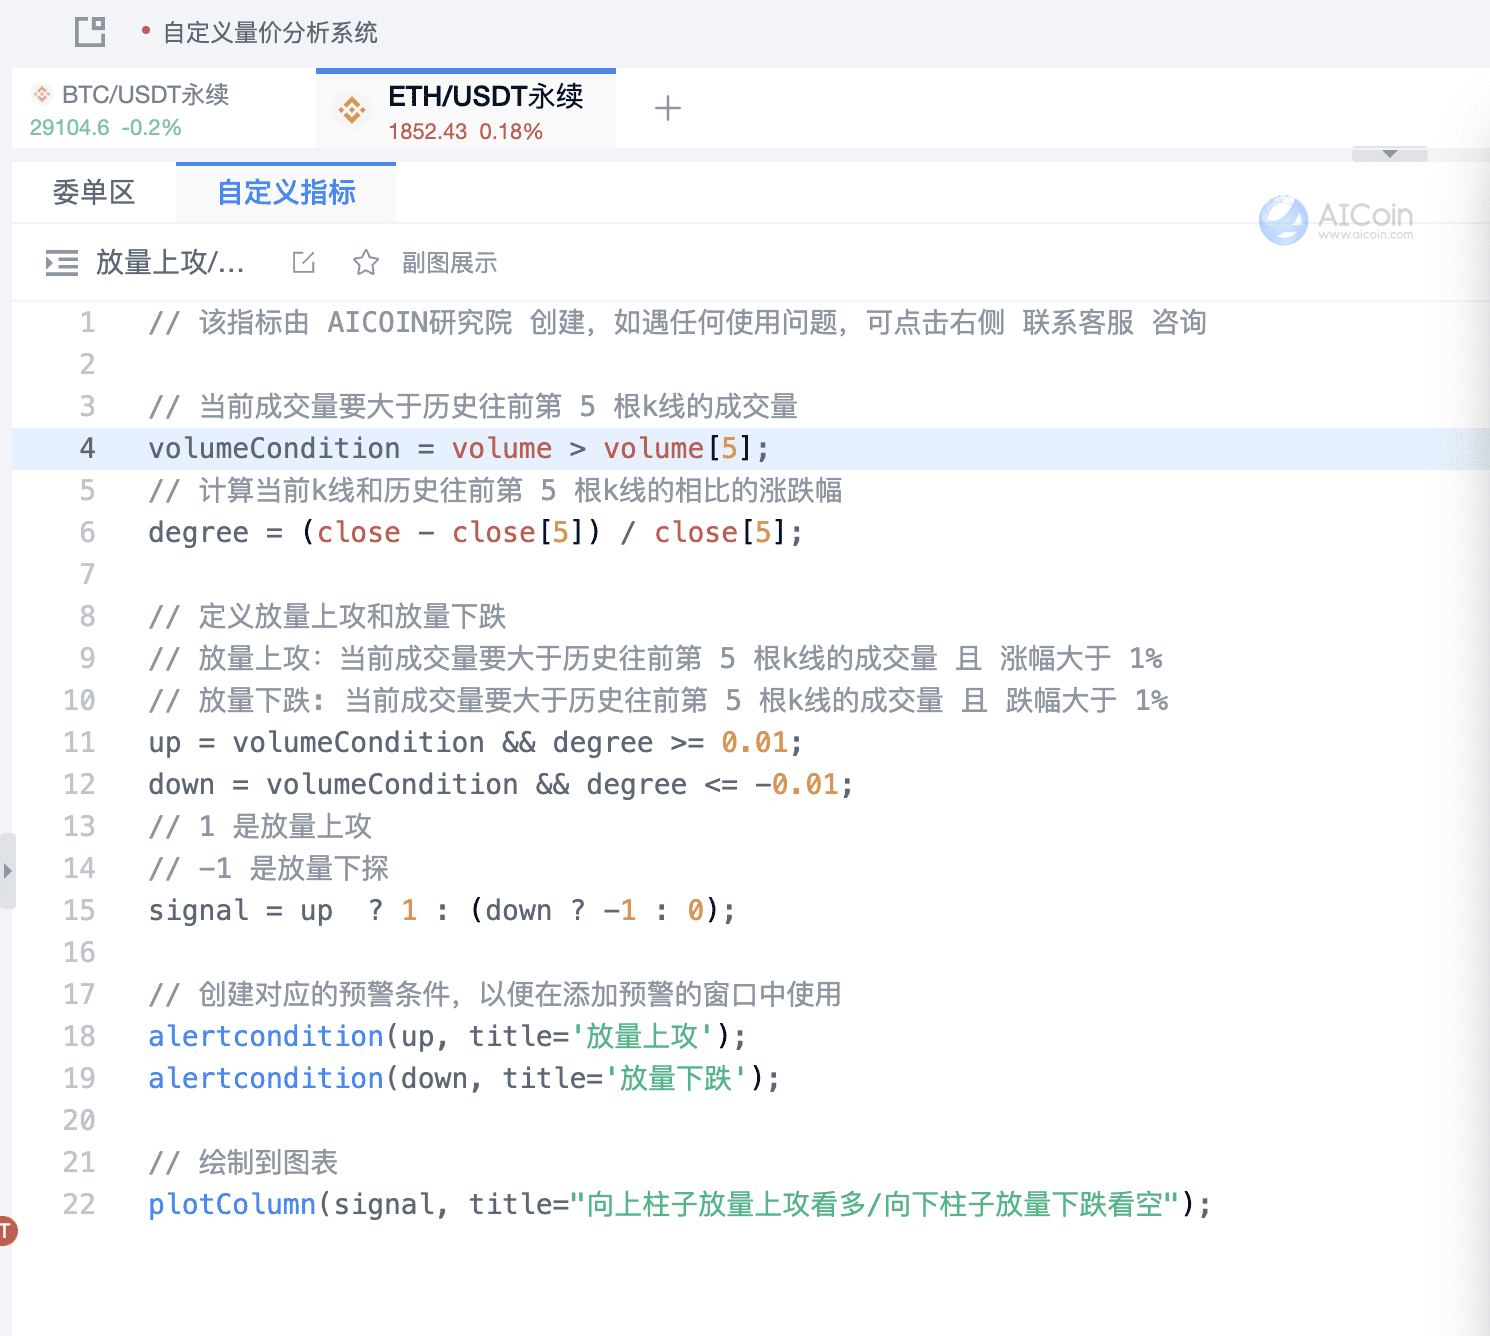Favorite the indicator with the star icon
The width and height of the screenshot is (1490, 1336).
pyautogui.click(x=366, y=262)
